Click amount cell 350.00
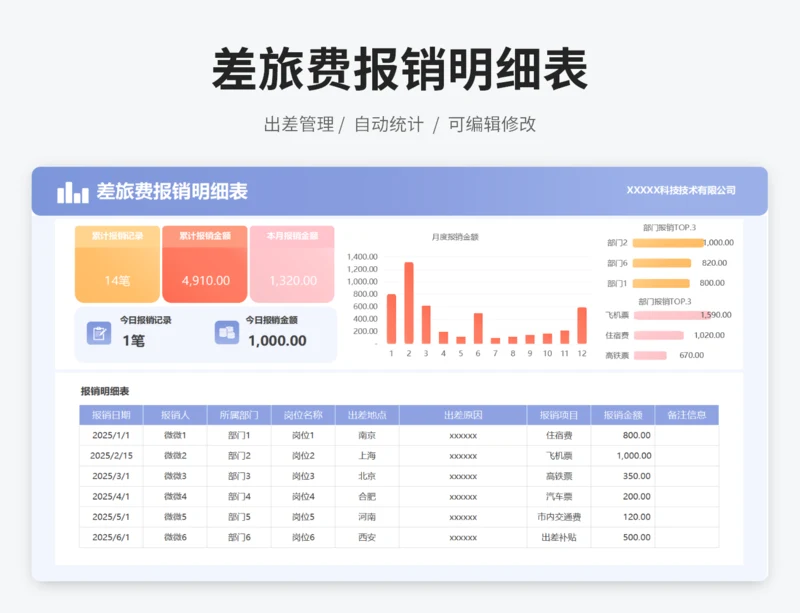The image size is (800, 613). coord(622,476)
